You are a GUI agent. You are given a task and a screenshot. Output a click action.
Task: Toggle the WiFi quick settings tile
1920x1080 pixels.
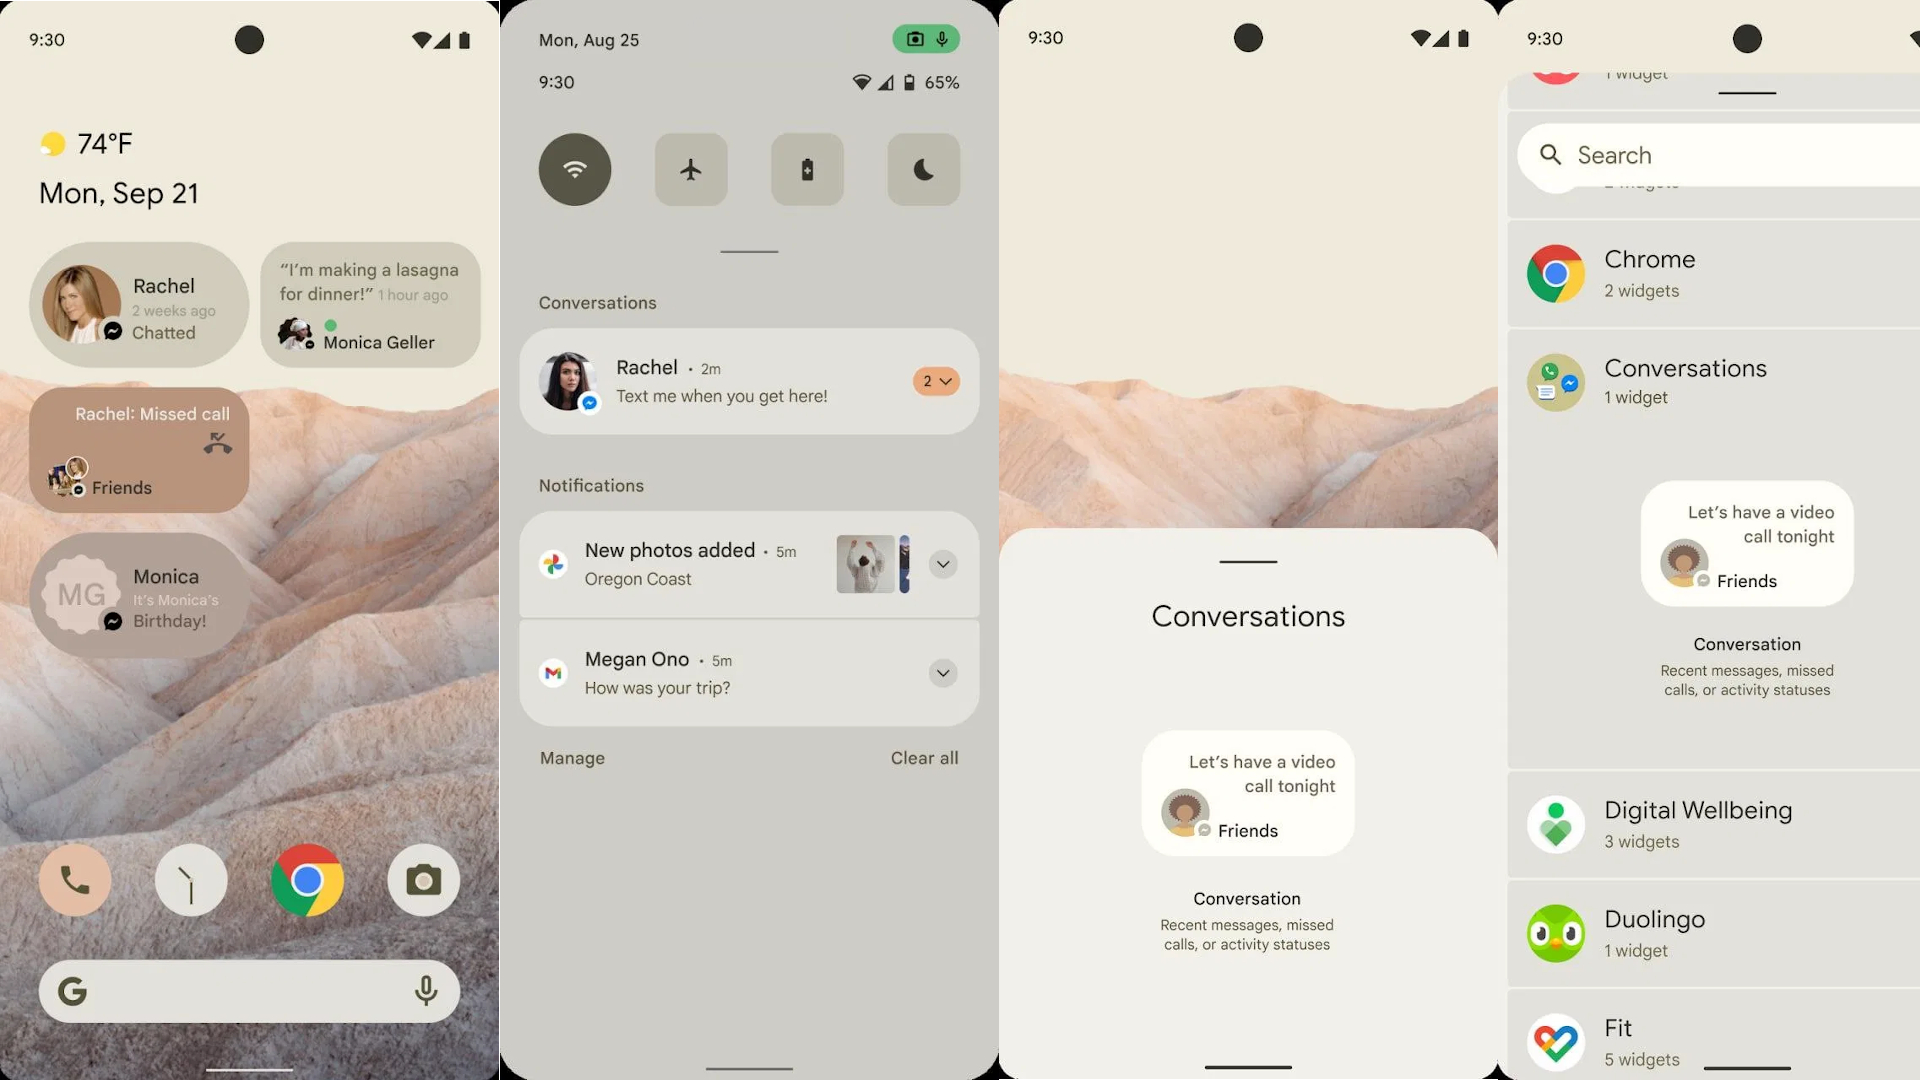574,167
